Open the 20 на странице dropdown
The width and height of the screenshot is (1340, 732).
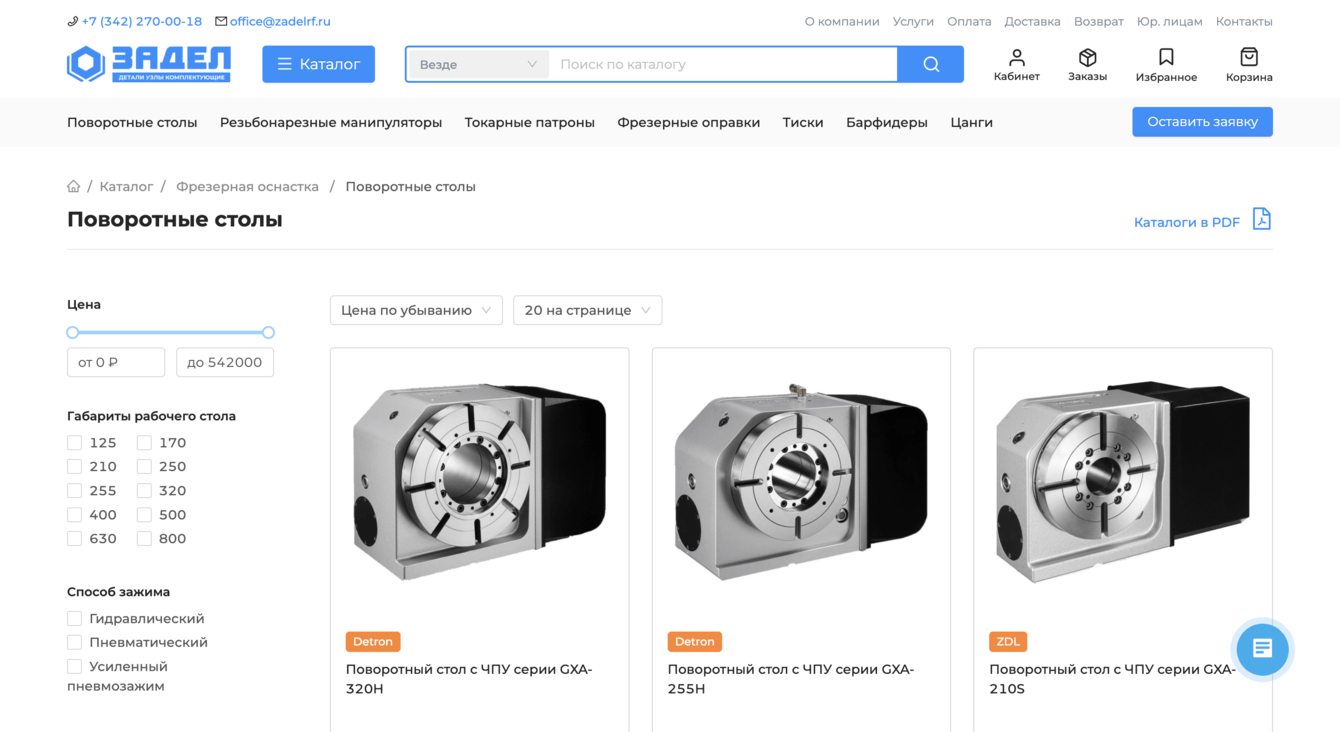(587, 310)
